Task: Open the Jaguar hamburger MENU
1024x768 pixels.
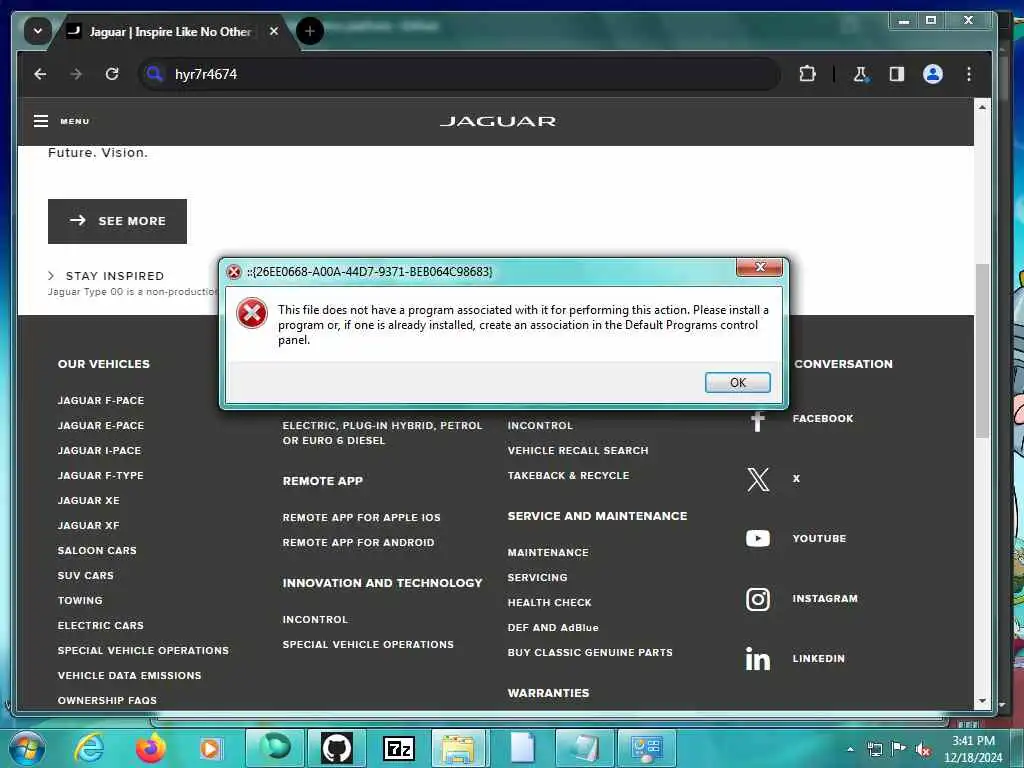Action: pyautogui.click(x=61, y=121)
